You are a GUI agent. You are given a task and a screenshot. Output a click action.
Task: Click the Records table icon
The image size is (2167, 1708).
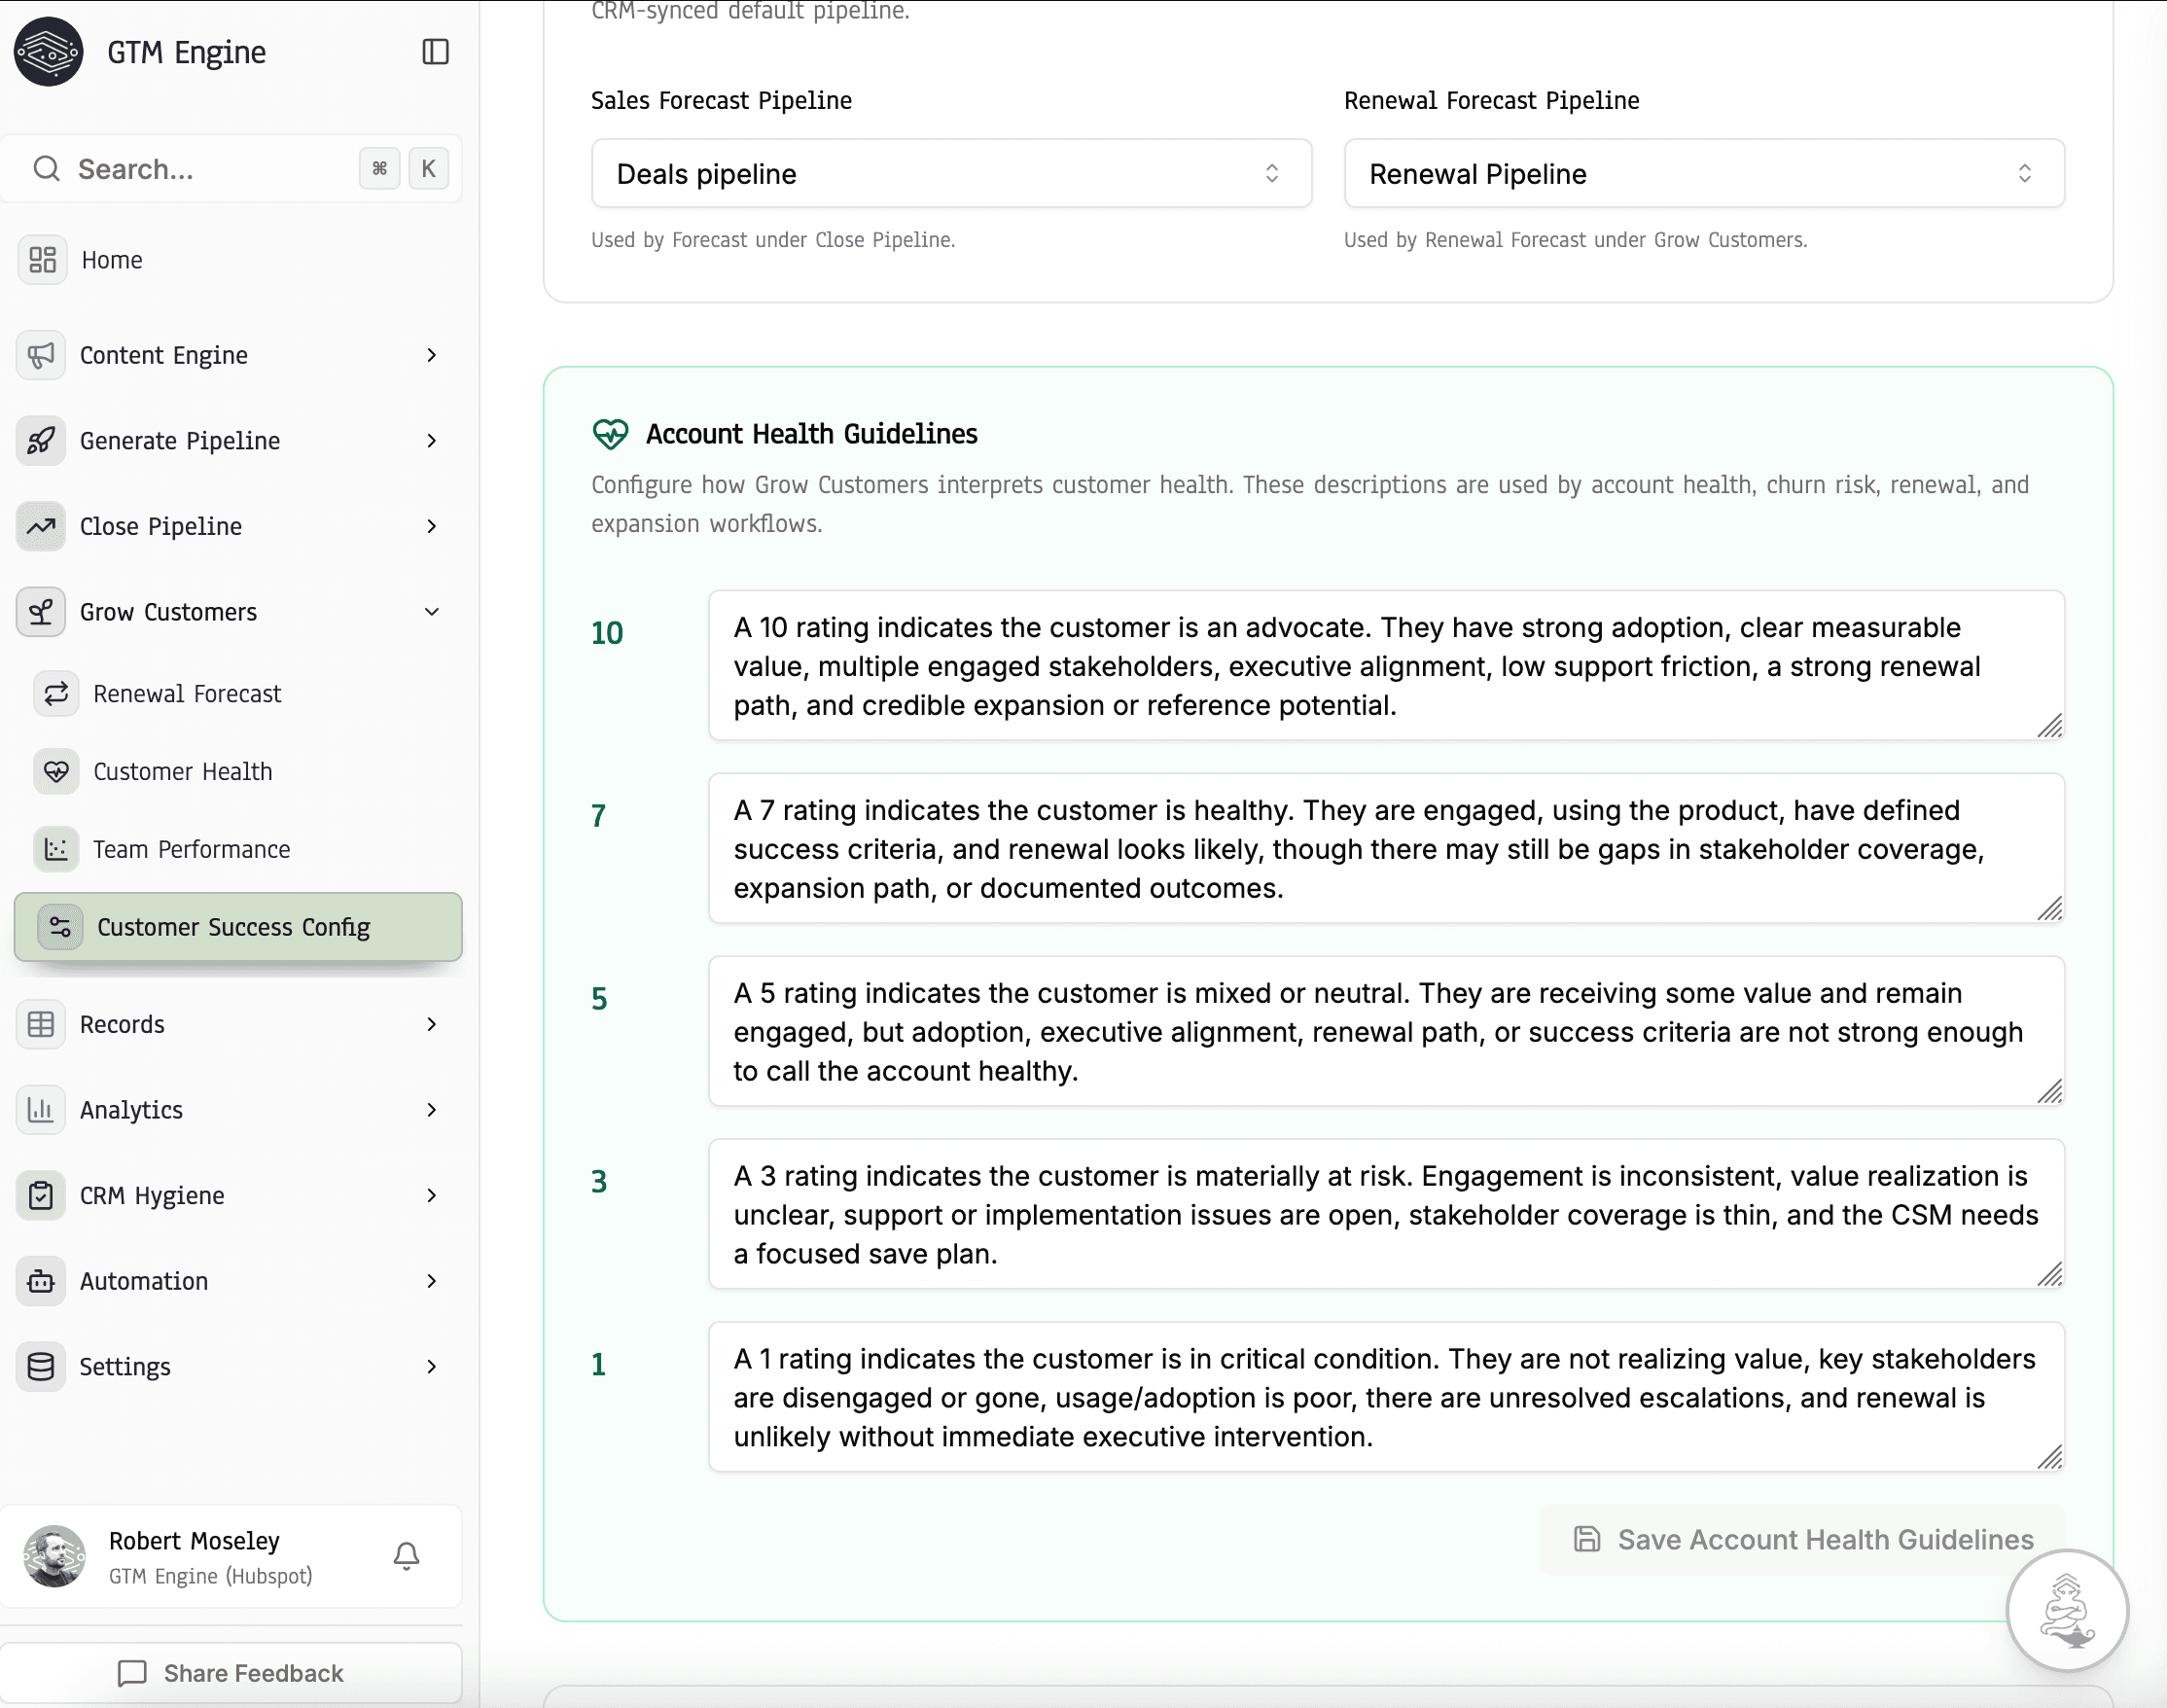[x=41, y=1024]
